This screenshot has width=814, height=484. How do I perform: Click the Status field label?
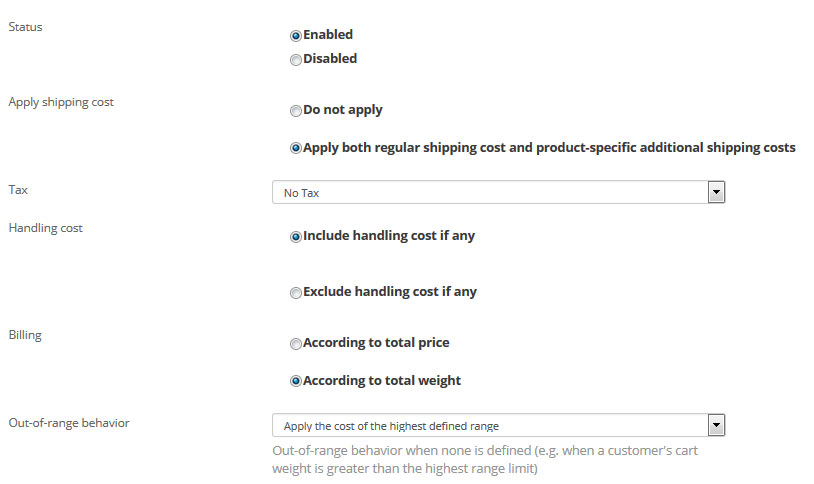25,27
